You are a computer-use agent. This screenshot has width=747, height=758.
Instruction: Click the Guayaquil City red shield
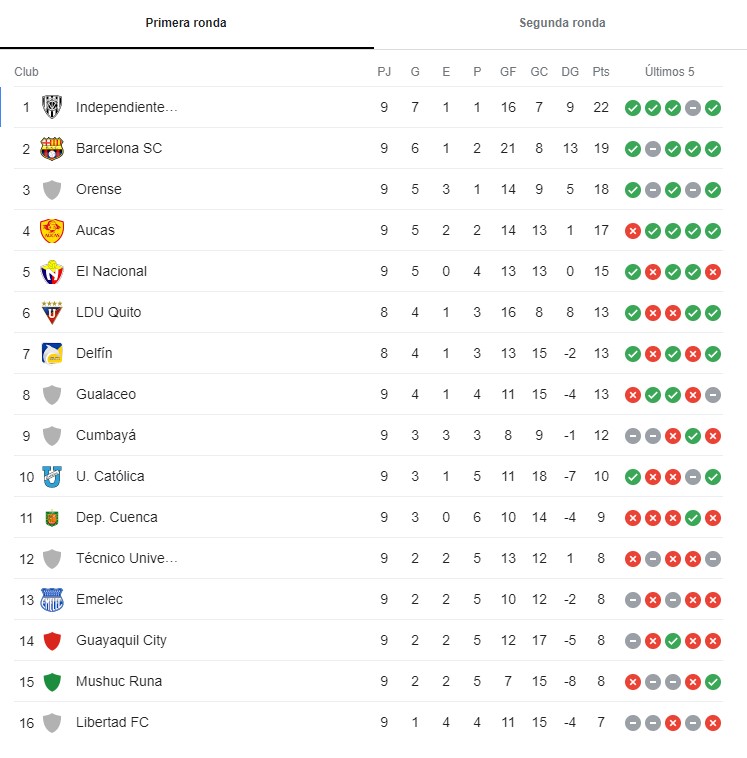point(52,640)
